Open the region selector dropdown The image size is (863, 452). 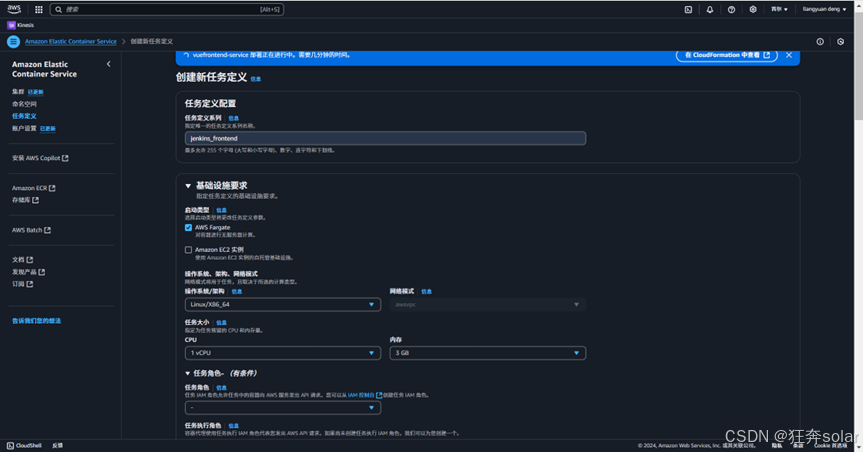[779, 9]
